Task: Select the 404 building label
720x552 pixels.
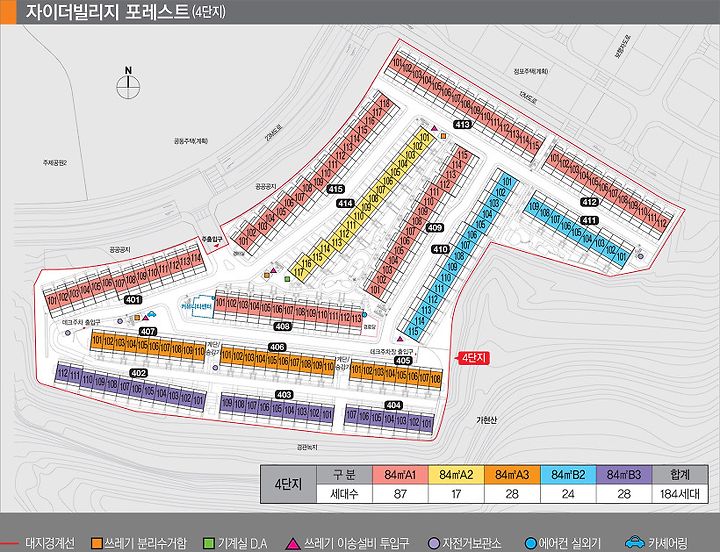Action: [x=394, y=405]
